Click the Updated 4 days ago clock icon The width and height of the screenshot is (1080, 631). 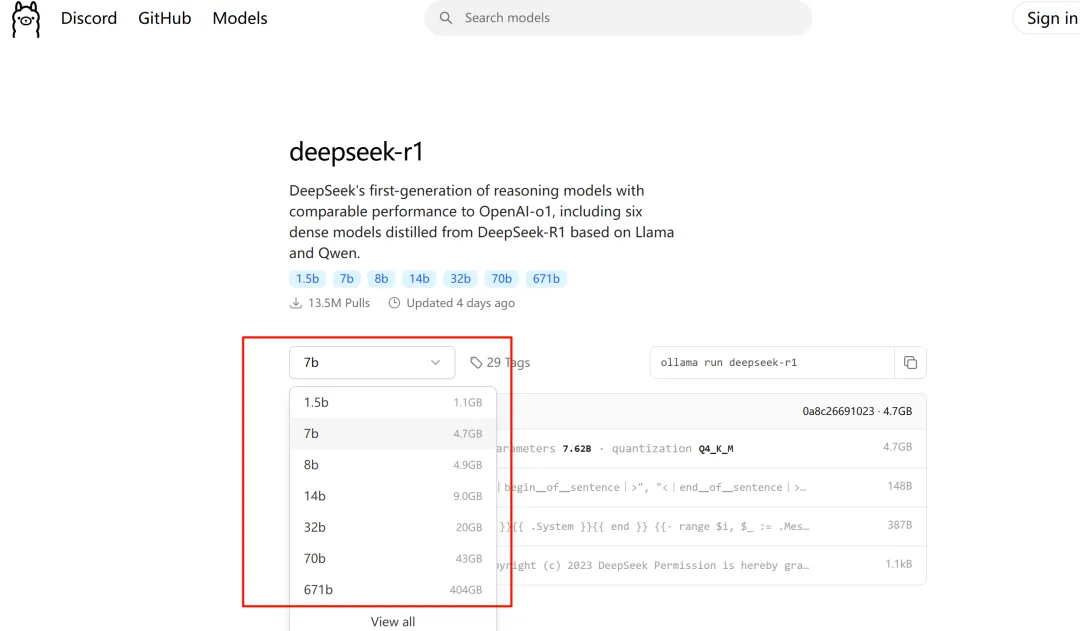394,303
